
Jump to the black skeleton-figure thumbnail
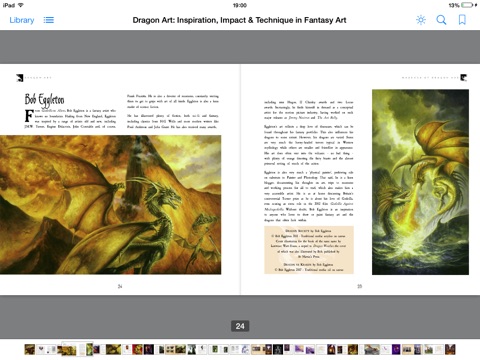click(278, 349)
